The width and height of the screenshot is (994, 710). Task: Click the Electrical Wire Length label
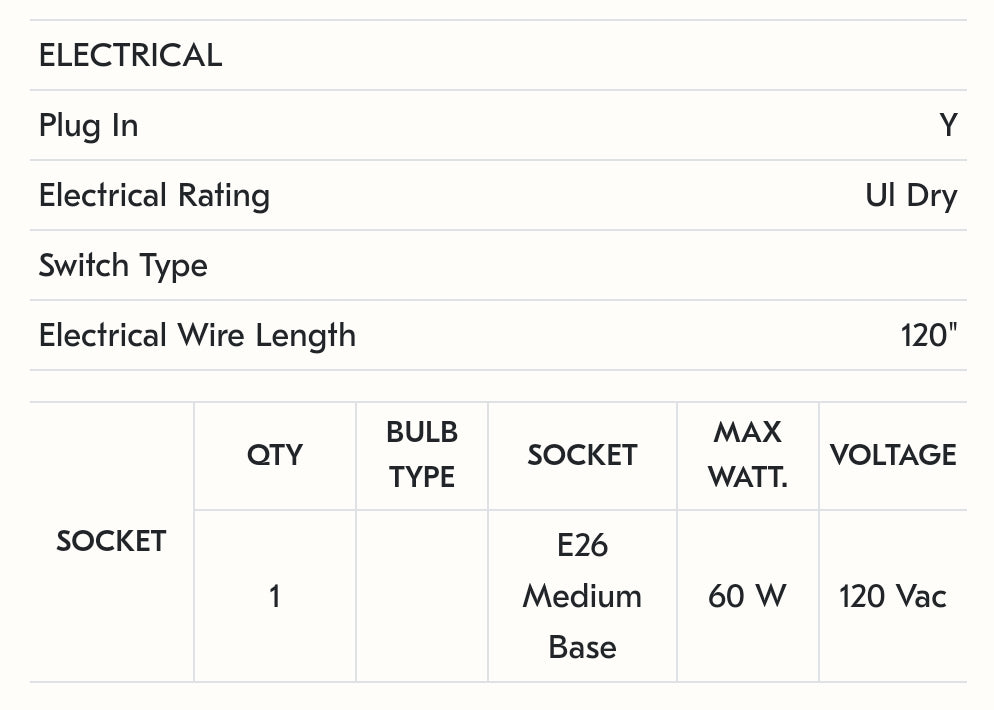197,336
